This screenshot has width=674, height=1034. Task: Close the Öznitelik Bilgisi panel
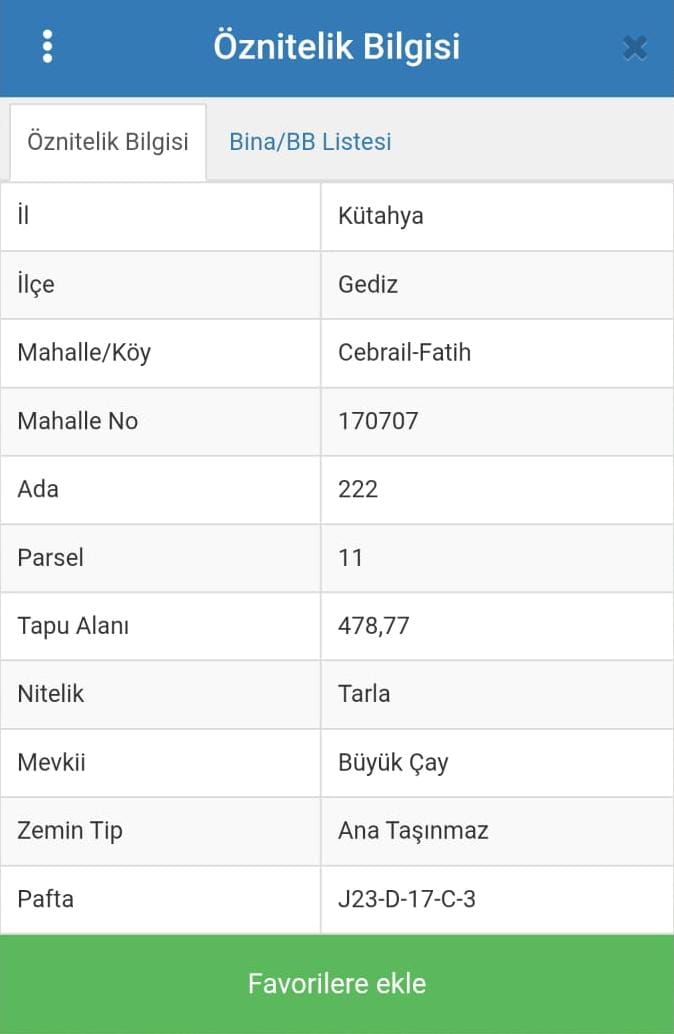tap(634, 47)
